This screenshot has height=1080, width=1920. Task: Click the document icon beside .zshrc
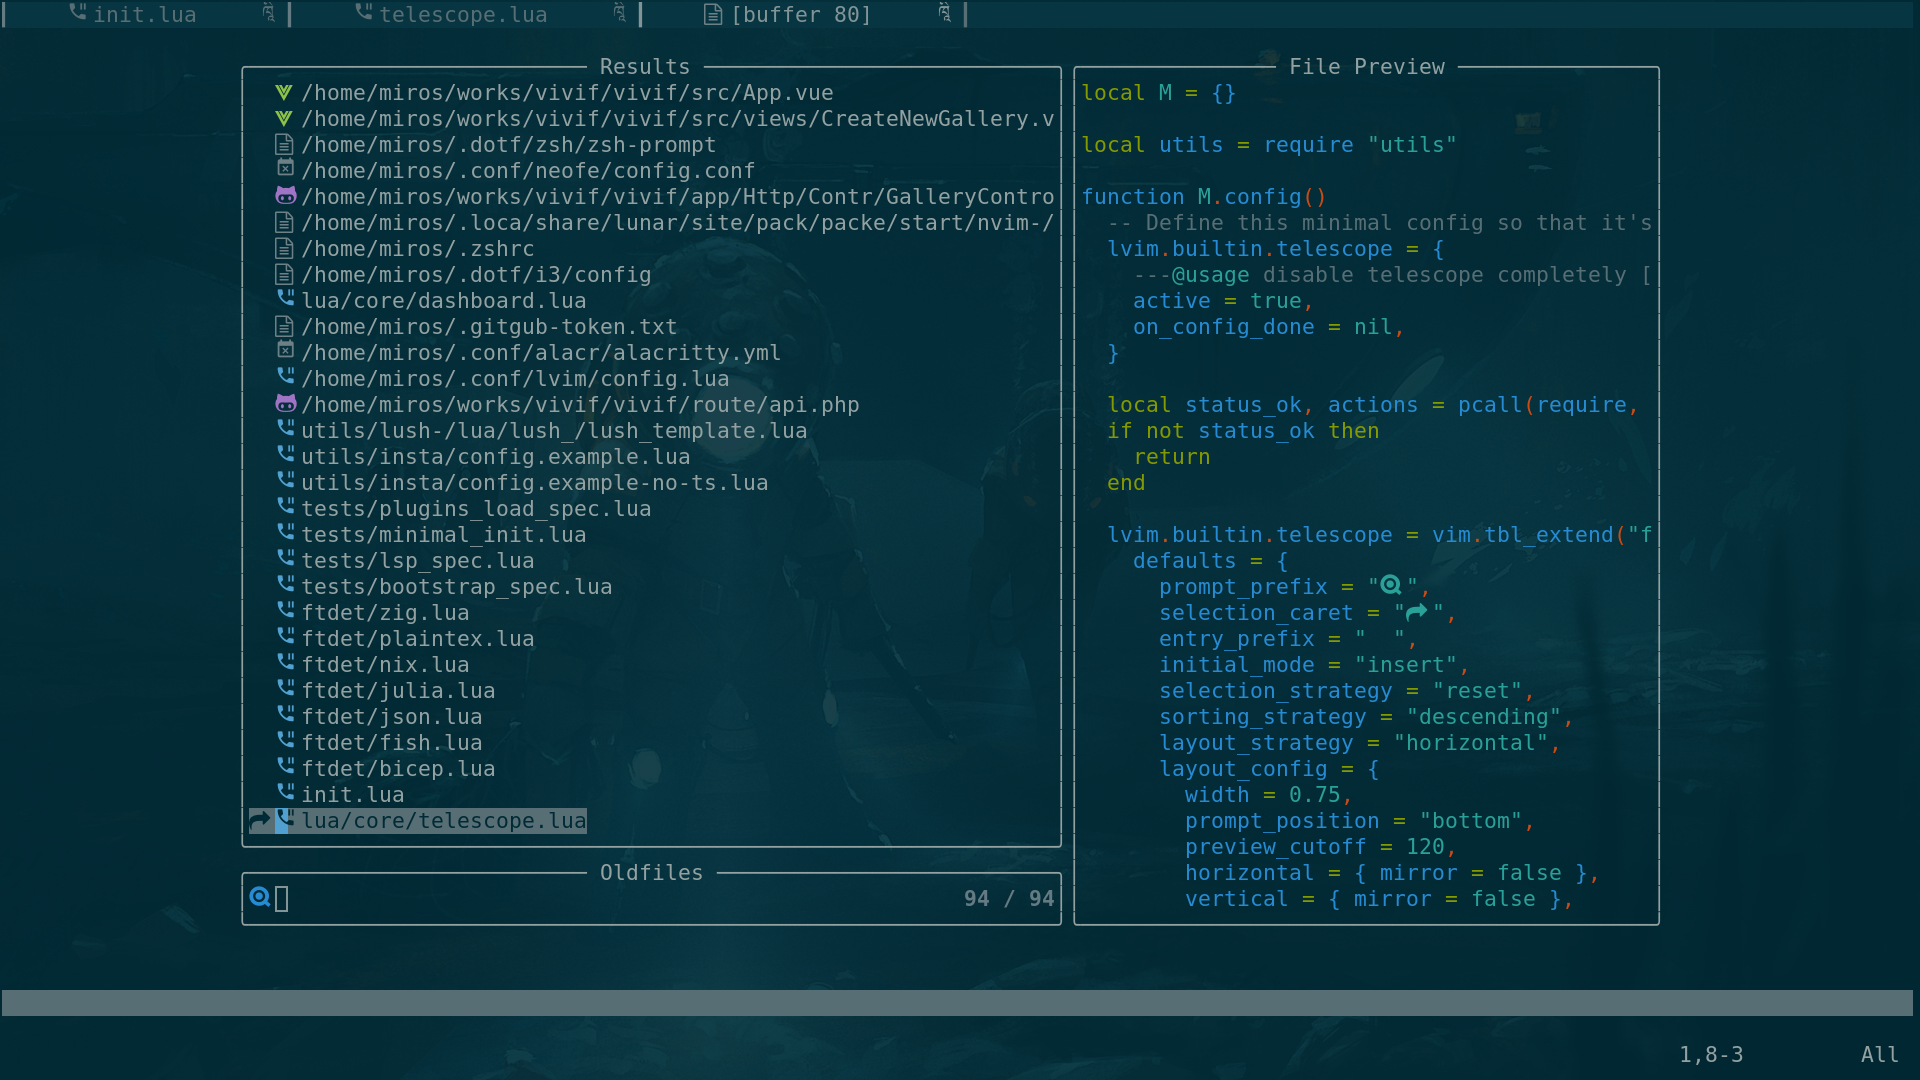pos(285,247)
